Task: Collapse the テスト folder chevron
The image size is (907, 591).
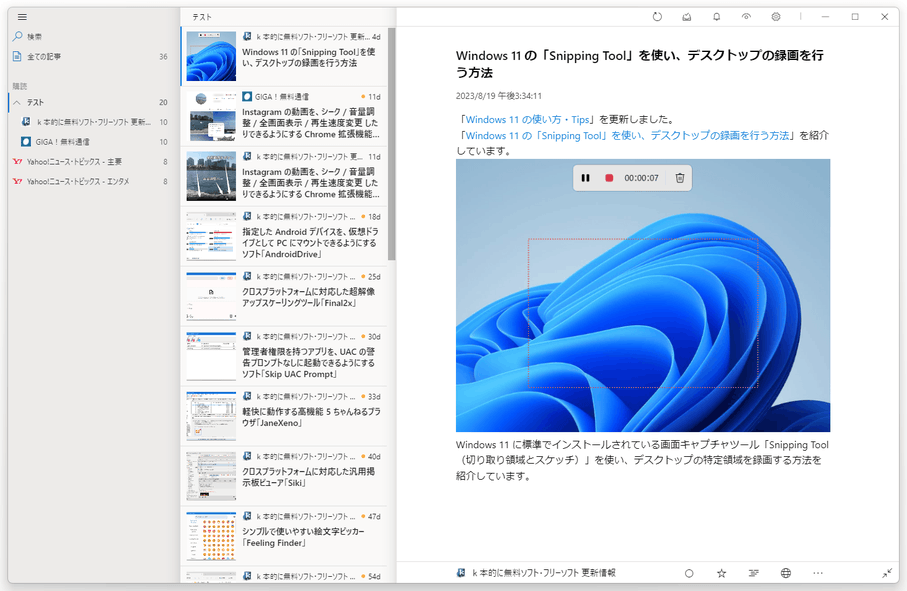Action: click(17, 102)
